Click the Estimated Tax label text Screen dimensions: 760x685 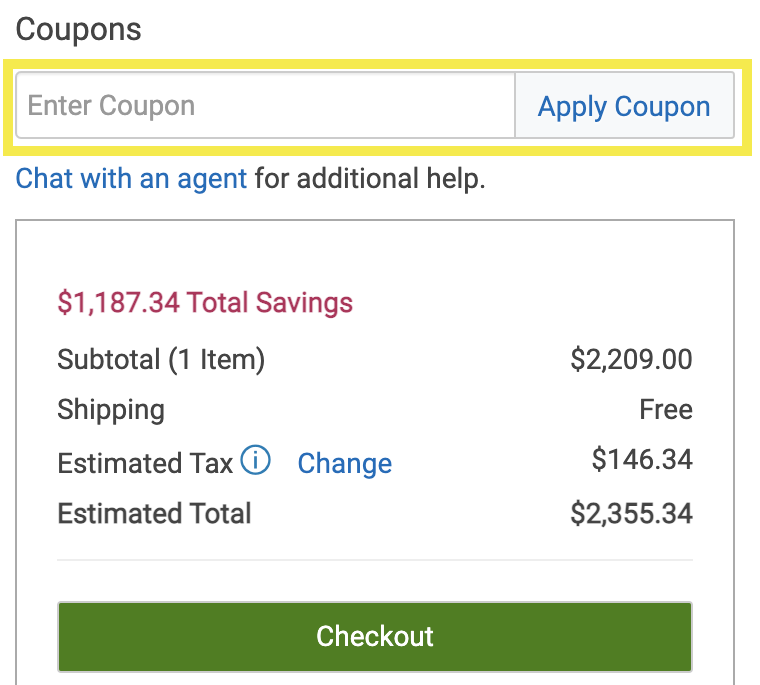(x=145, y=464)
